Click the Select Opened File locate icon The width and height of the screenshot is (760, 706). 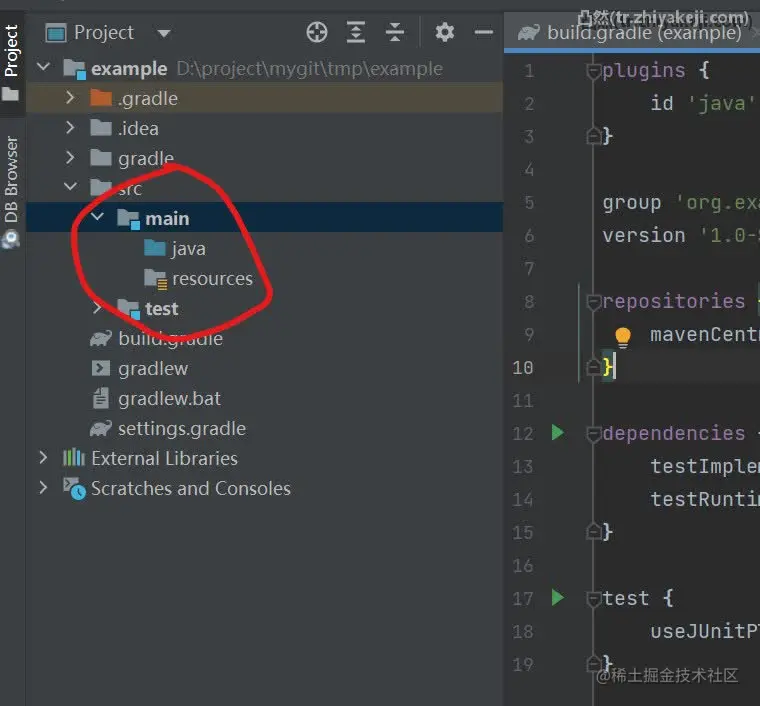click(x=317, y=32)
